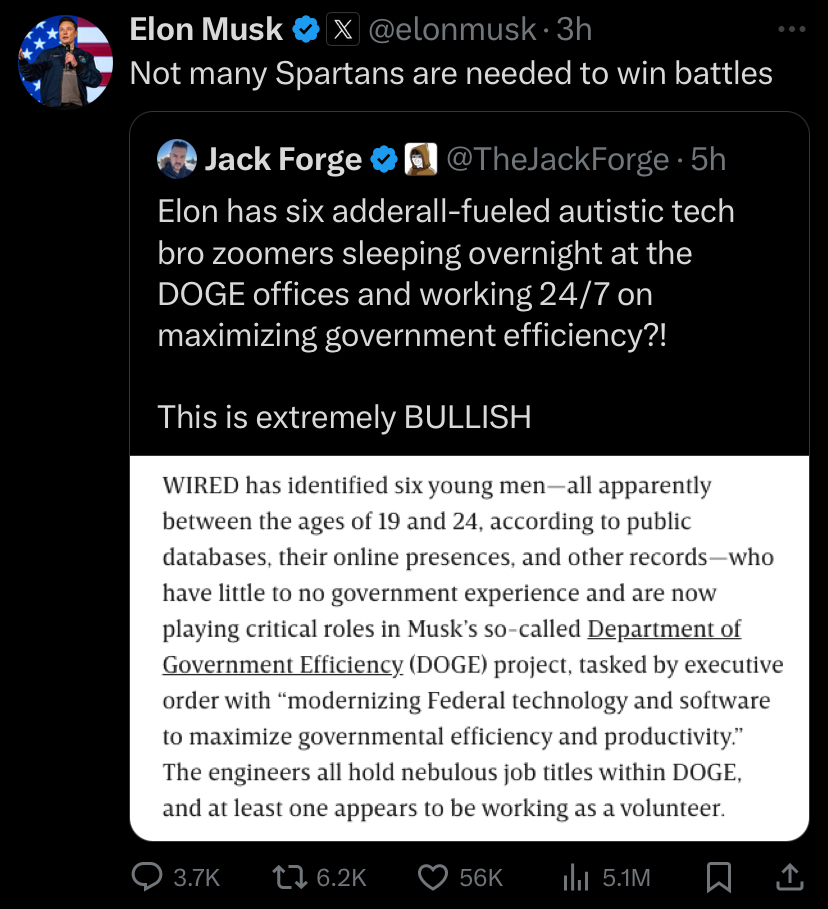Share the post via upload icon

(x=790, y=877)
